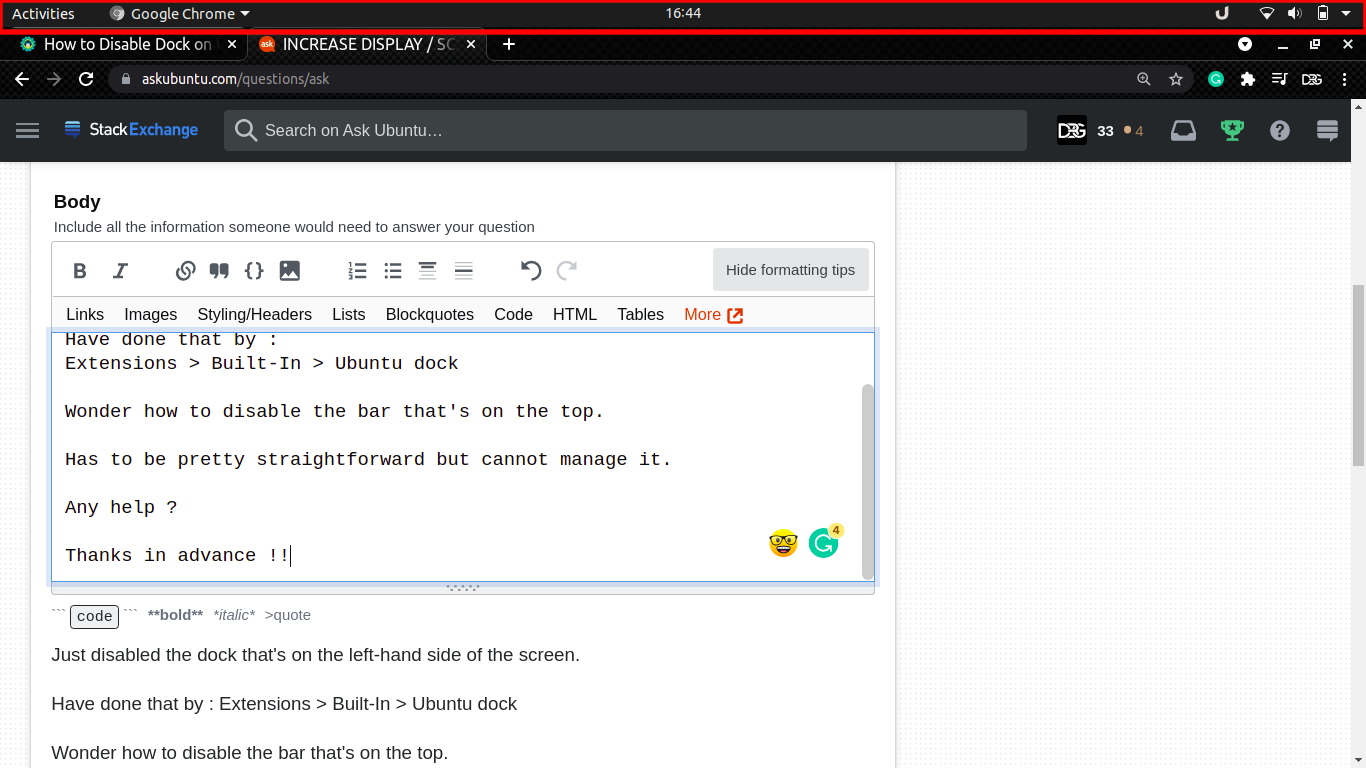Click the nerd-face emoji extension icon in the editor

tap(783, 543)
